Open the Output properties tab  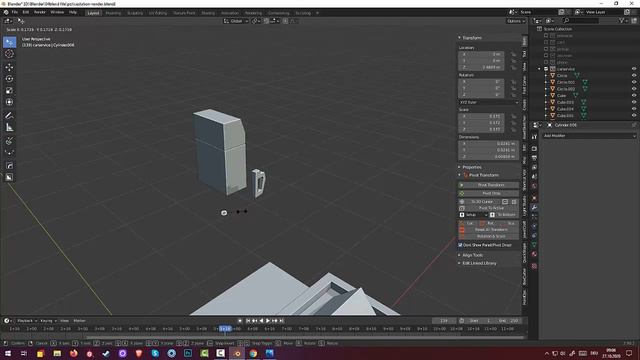coord(534,158)
